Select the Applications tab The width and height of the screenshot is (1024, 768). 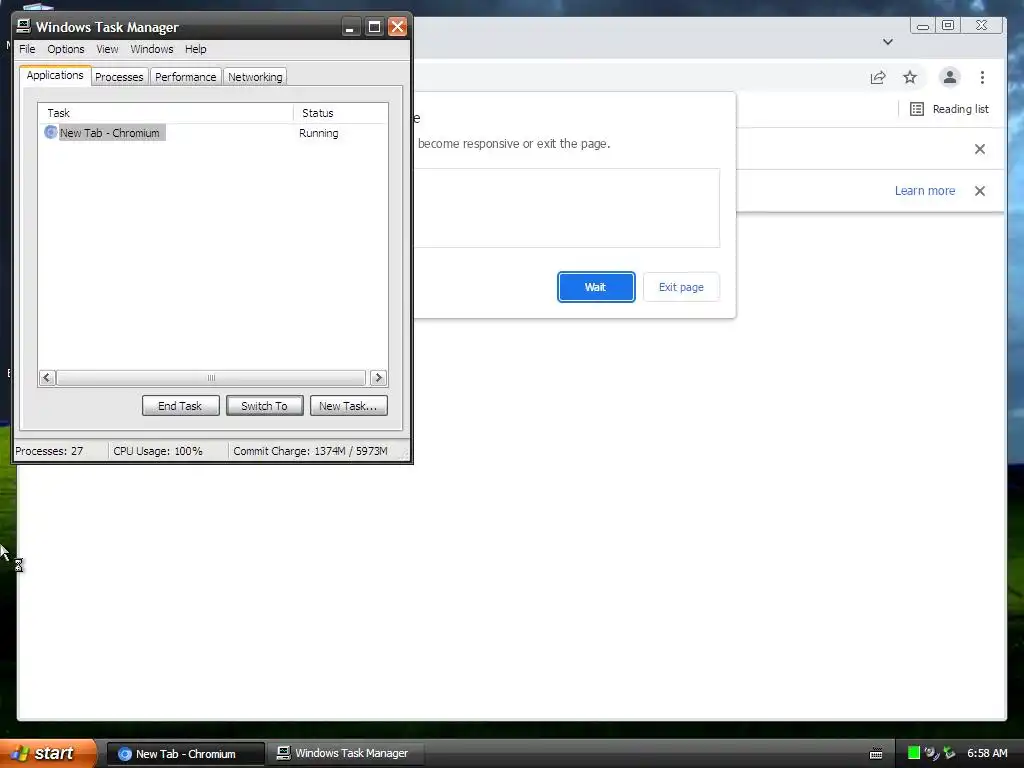(x=55, y=75)
